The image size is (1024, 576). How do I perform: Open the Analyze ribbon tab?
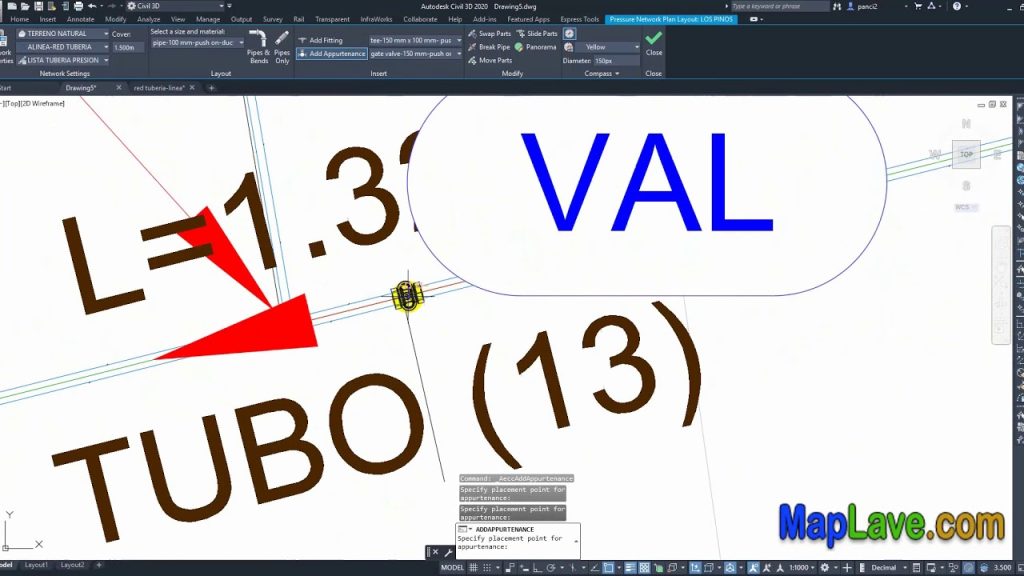[x=148, y=19]
